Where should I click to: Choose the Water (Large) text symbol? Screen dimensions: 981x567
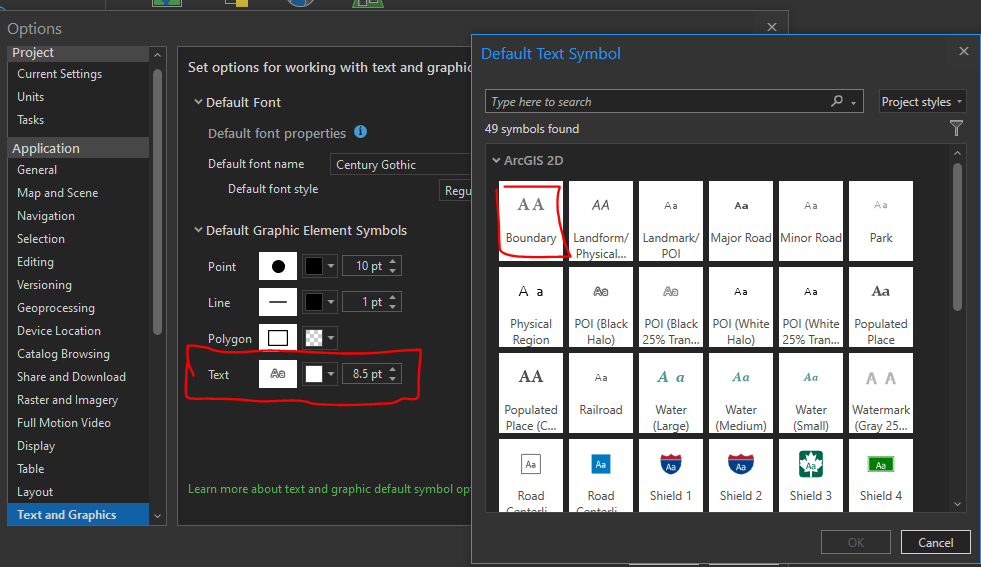pyautogui.click(x=671, y=389)
